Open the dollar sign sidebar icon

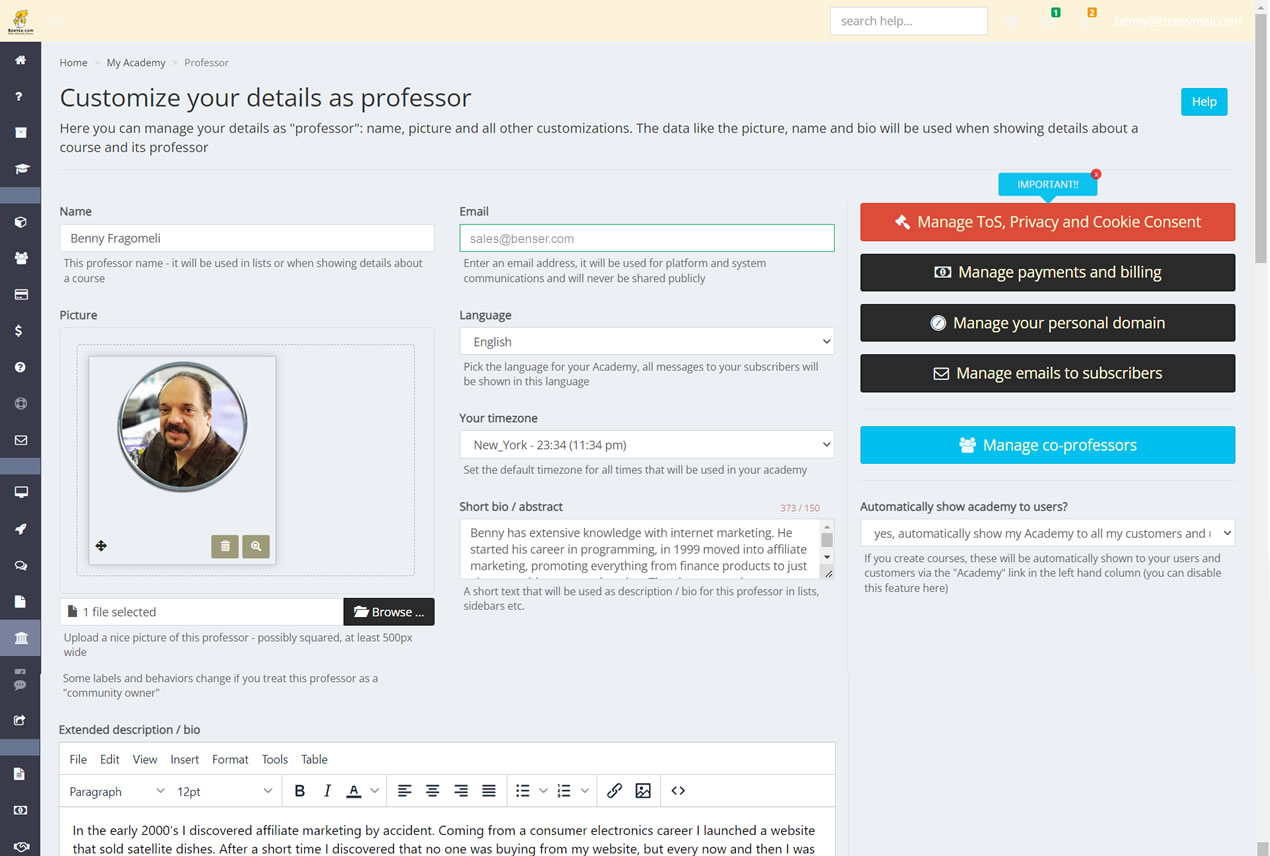[21, 331]
